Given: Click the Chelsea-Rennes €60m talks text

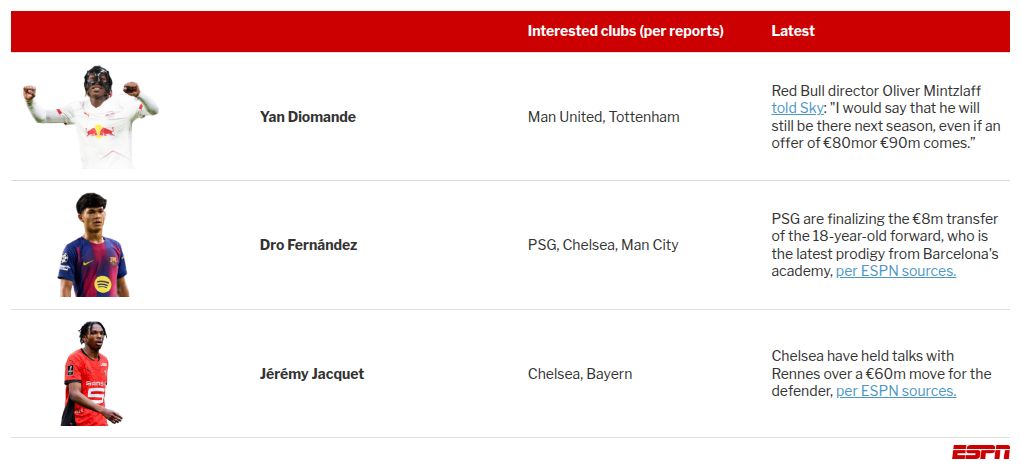Looking at the screenshot, I should tap(880, 365).
